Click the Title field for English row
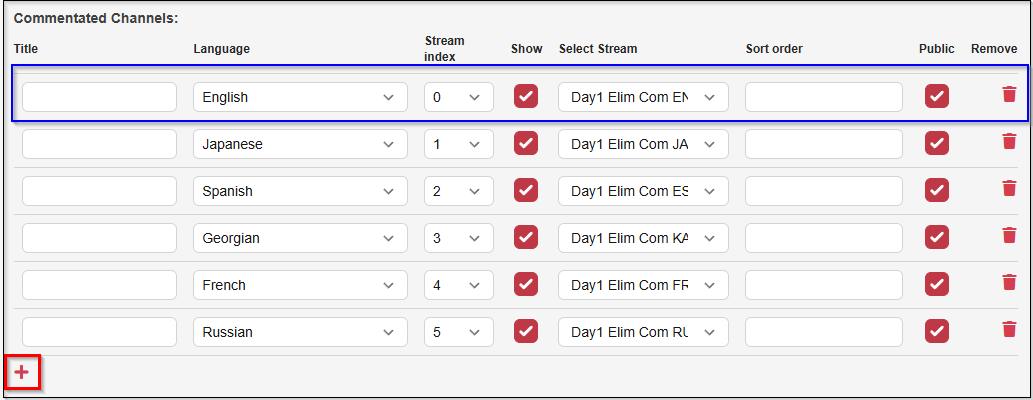1033x400 pixels. coord(99,97)
